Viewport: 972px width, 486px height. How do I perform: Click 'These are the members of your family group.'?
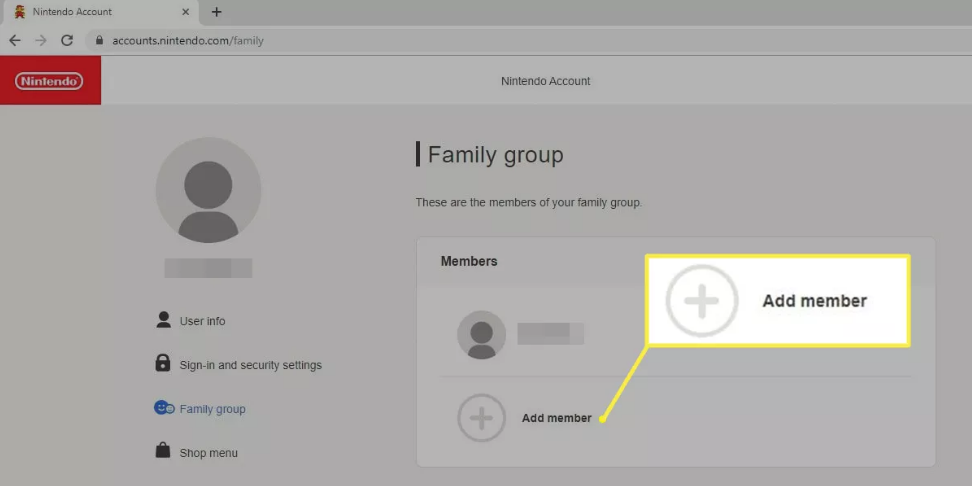pos(528,203)
